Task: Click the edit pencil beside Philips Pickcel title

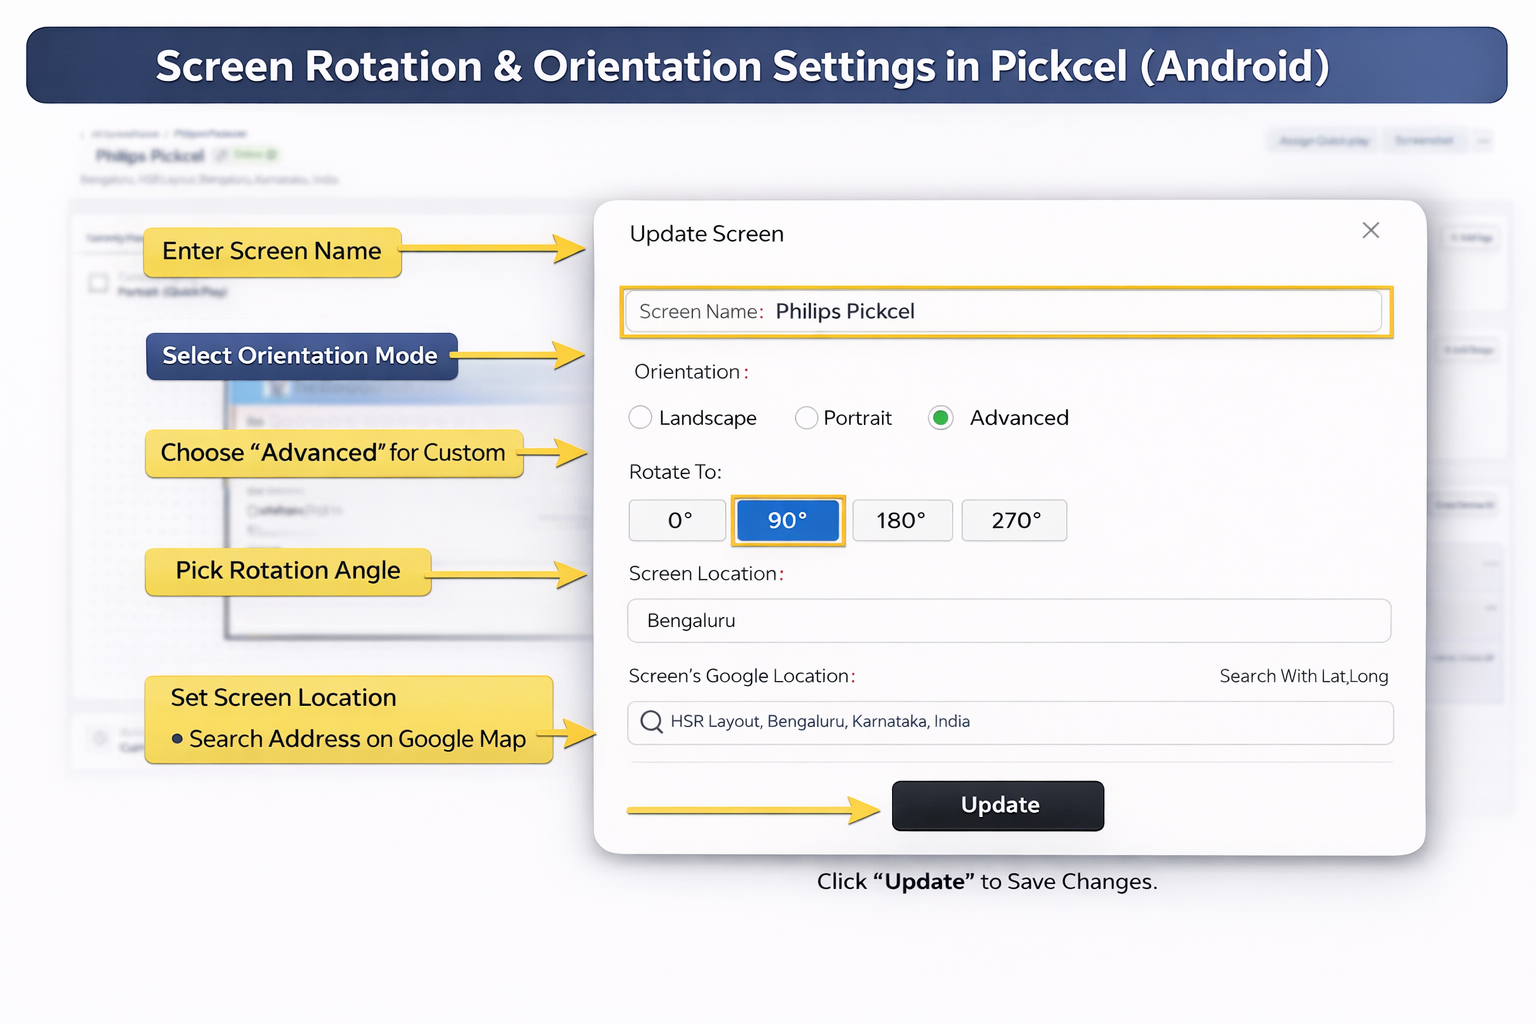Action: [x=222, y=155]
